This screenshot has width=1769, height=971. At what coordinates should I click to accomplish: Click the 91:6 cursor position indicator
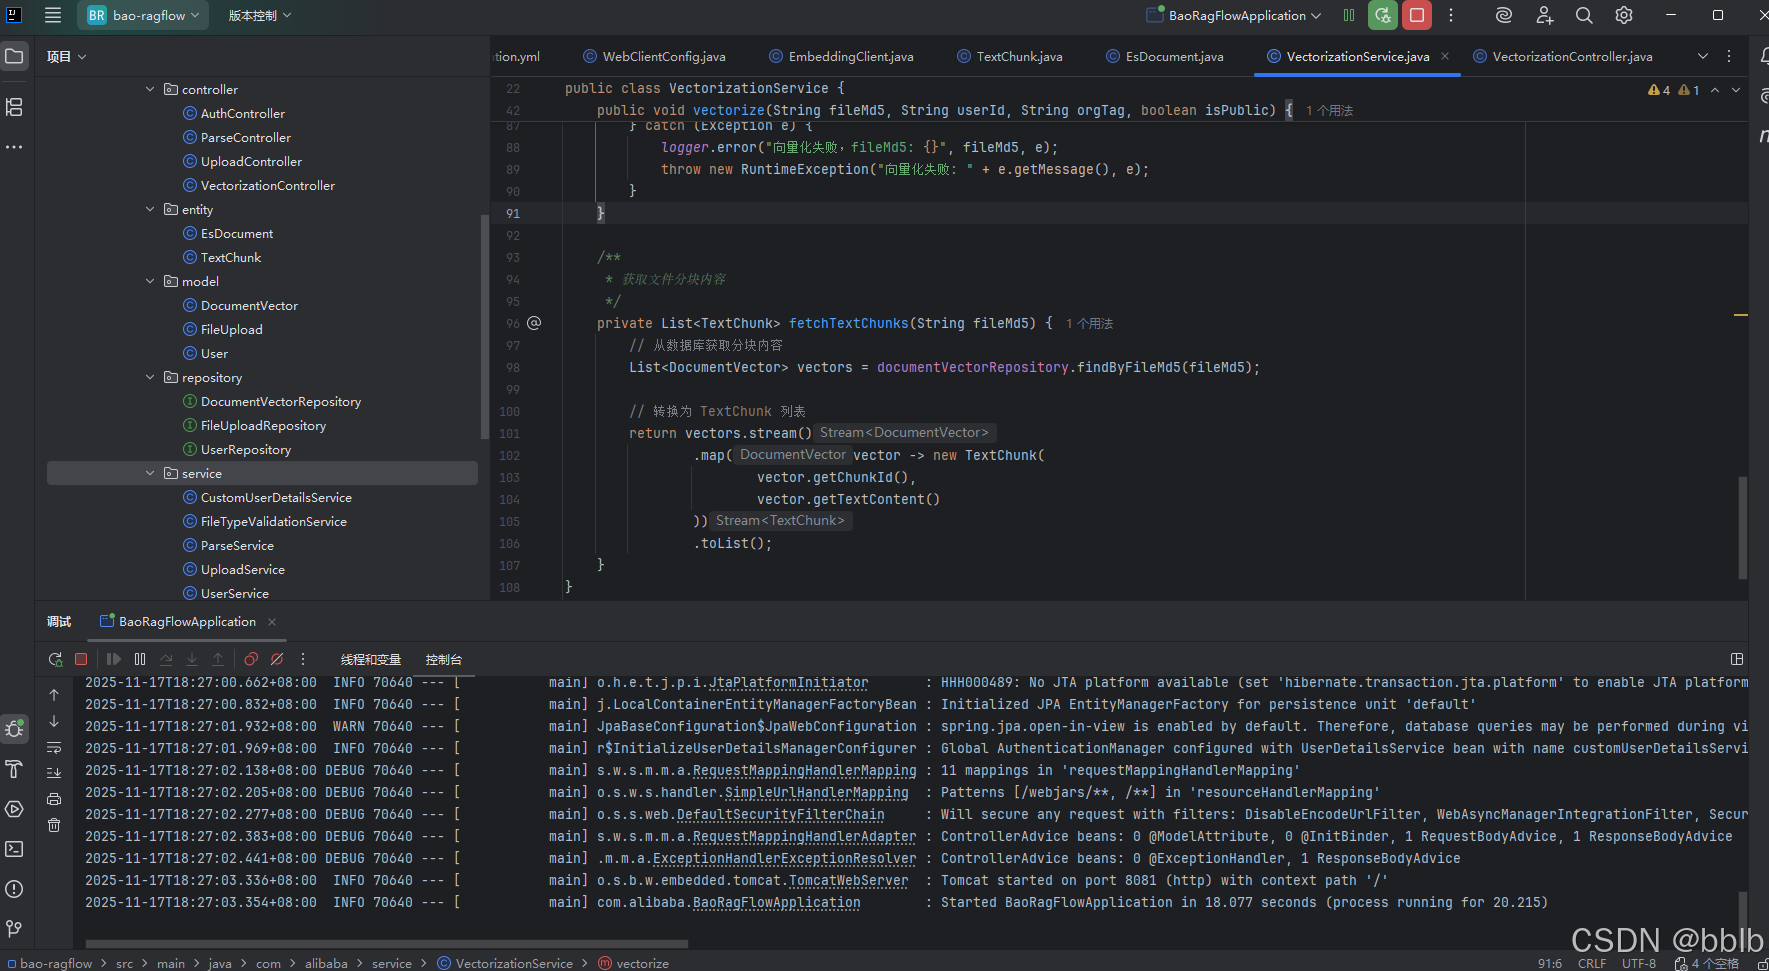pos(1550,963)
